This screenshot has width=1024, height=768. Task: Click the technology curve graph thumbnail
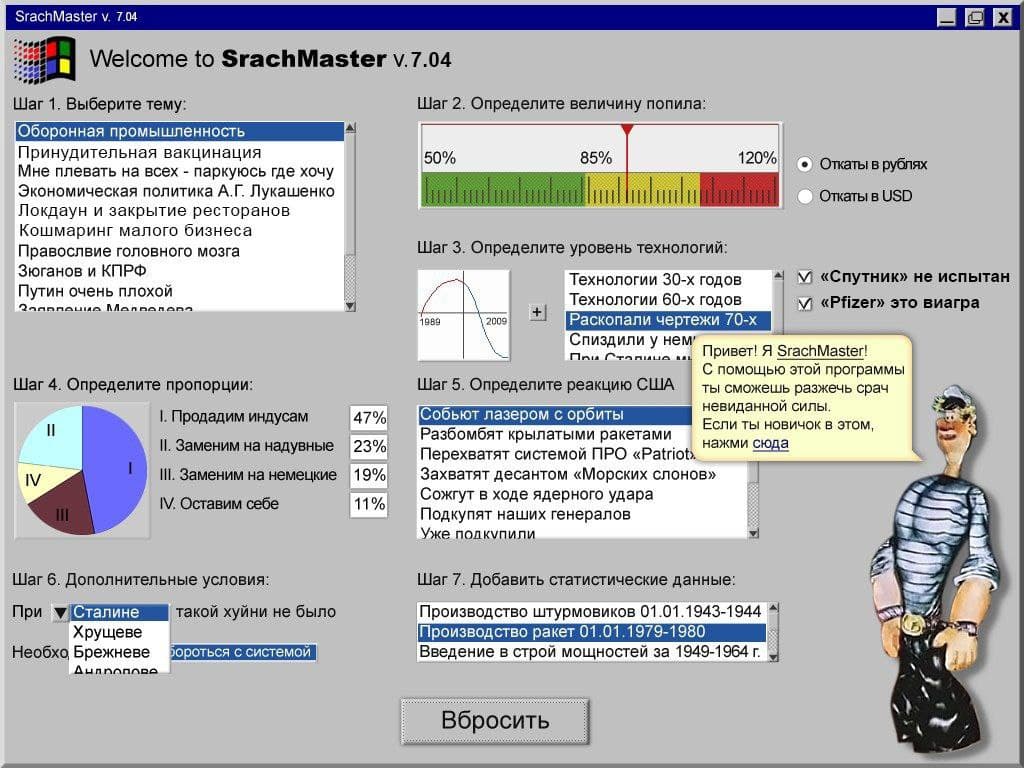tap(463, 315)
